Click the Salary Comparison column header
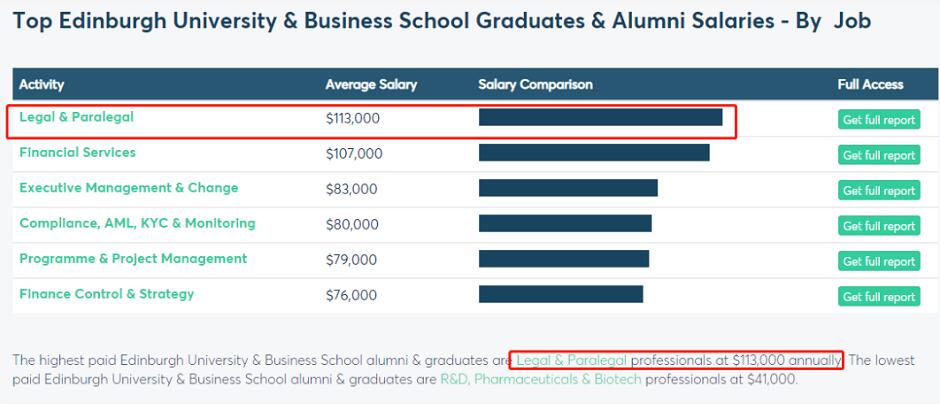The image size is (940, 404). point(535,85)
